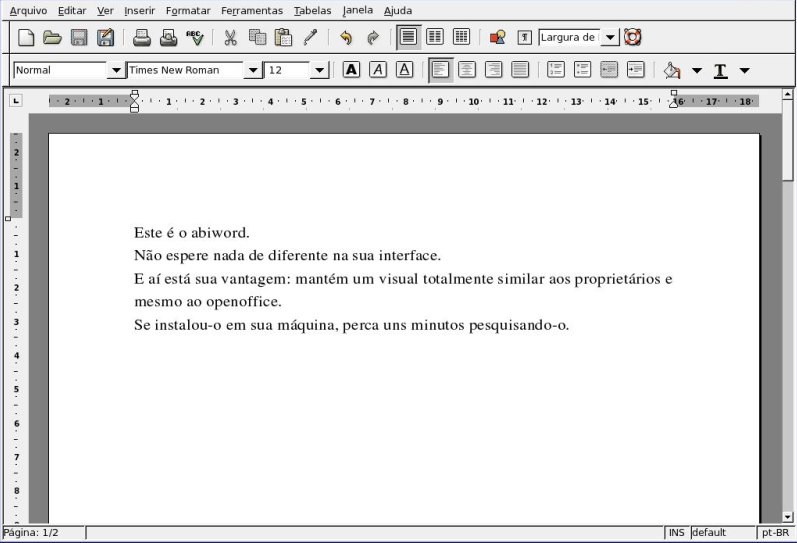797x543 pixels.
Task: Insert numbered list icon
Action: click(556, 70)
